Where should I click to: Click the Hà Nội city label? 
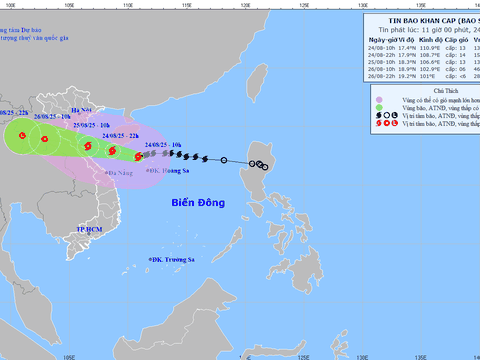click(x=81, y=110)
